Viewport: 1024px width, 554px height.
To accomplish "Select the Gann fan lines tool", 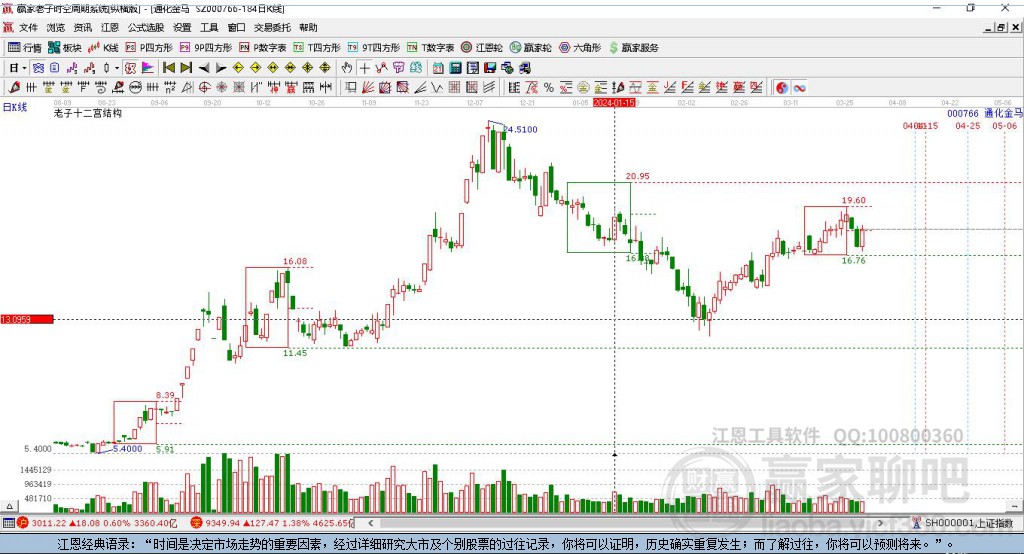I will tap(368, 87).
